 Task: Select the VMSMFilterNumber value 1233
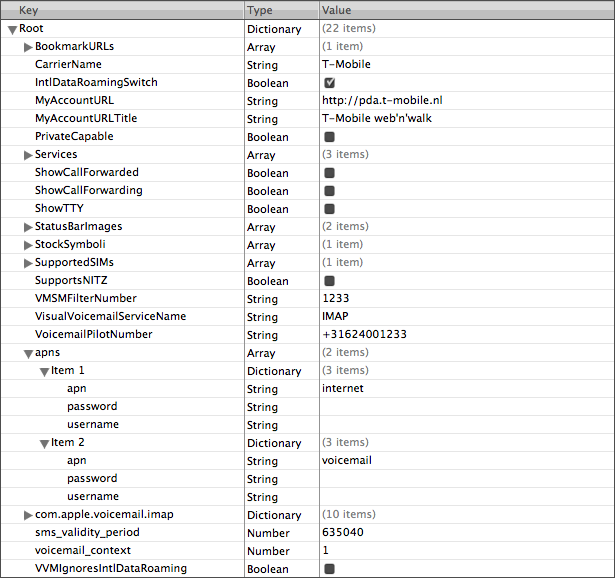pos(336,298)
